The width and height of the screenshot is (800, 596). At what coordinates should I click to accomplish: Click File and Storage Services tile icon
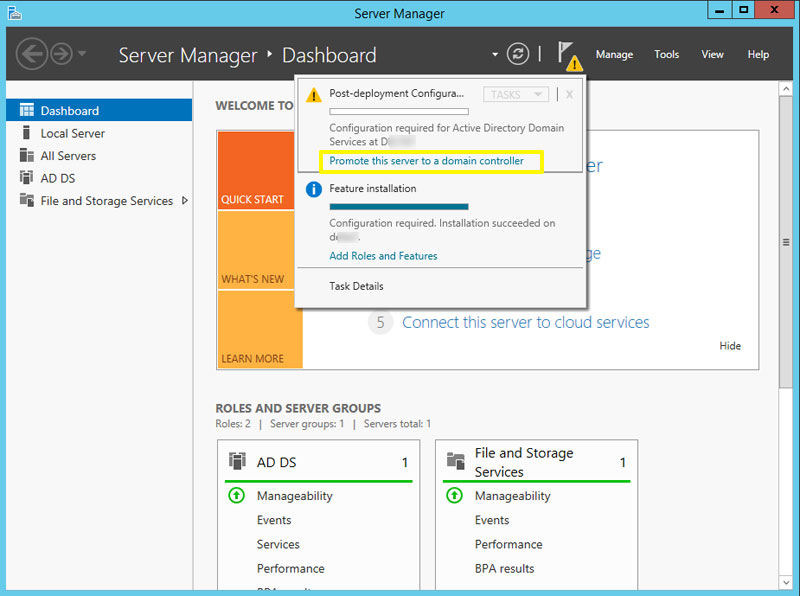point(456,461)
